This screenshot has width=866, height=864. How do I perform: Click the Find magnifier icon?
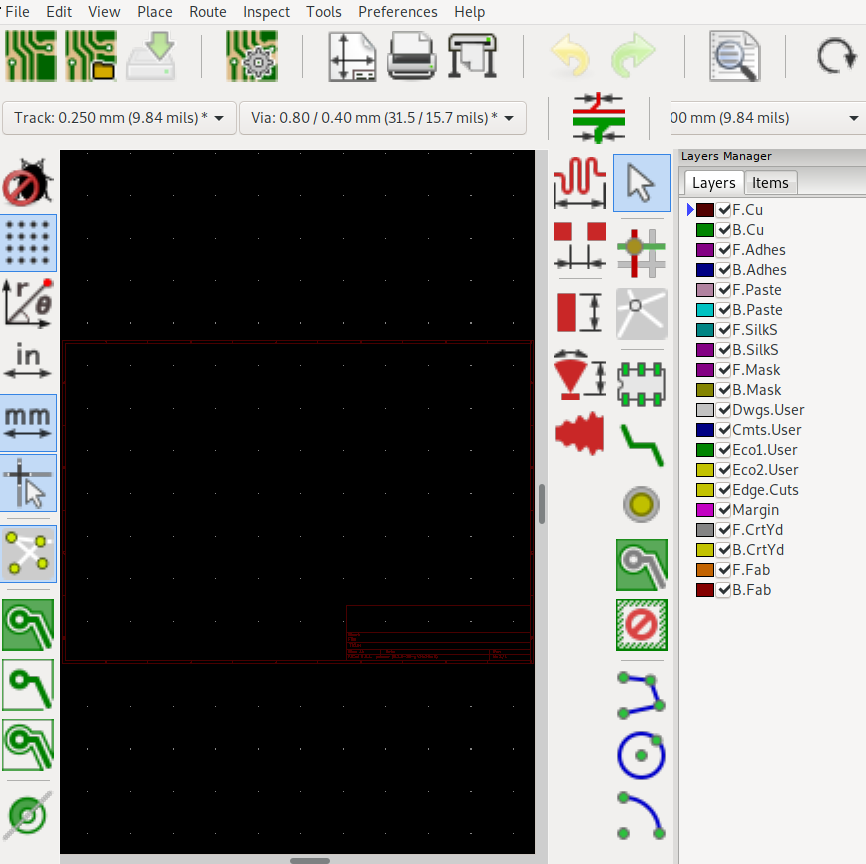click(735, 56)
